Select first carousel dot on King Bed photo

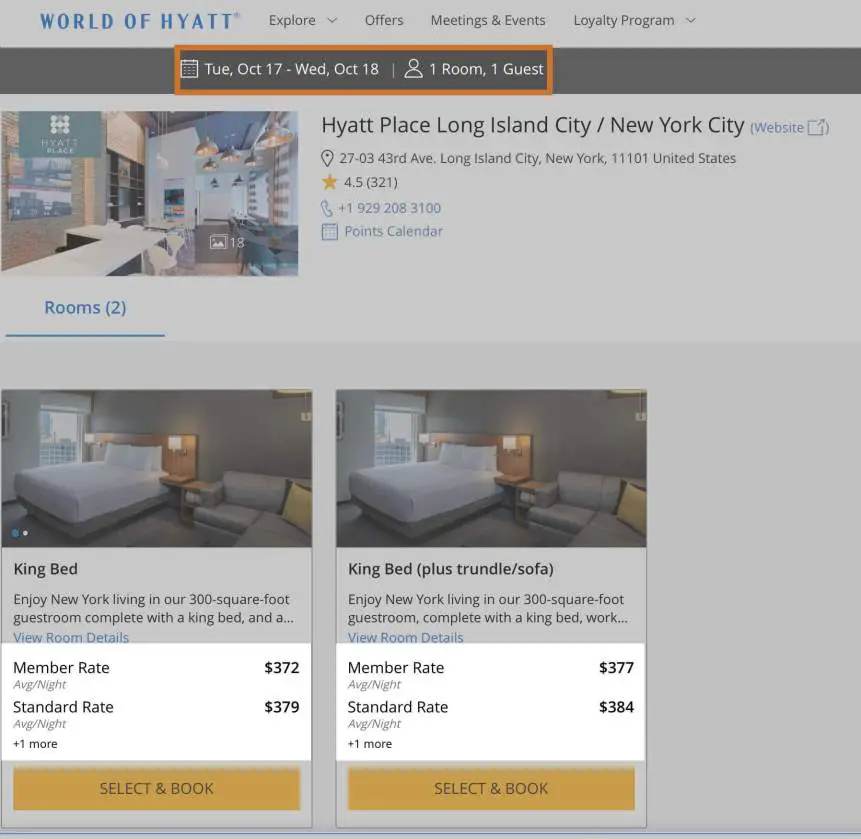tap(15, 533)
